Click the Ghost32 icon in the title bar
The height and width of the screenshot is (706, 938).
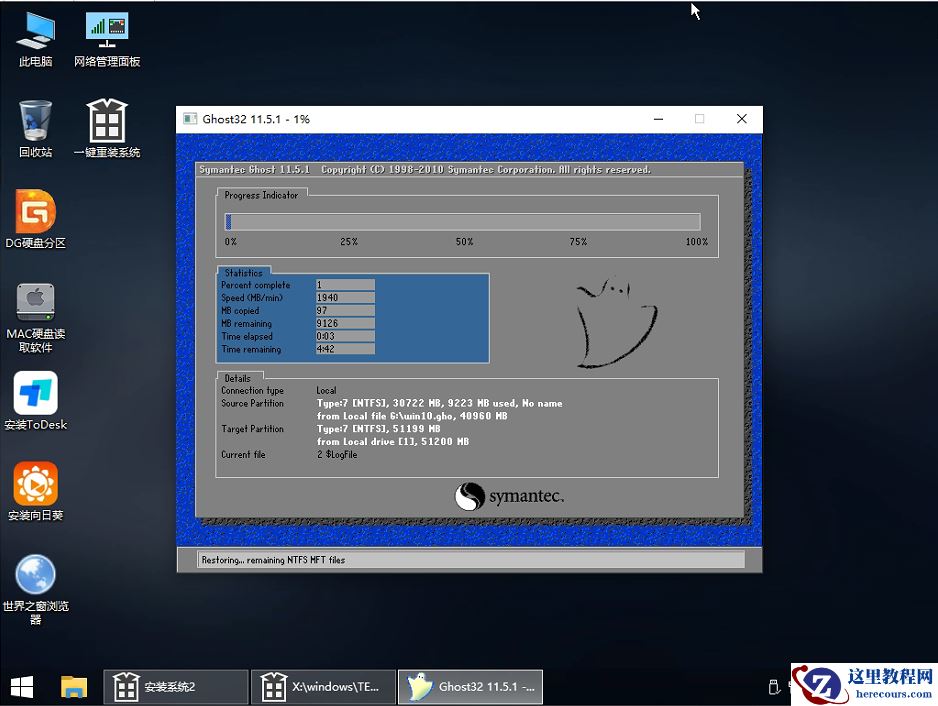(190, 118)
